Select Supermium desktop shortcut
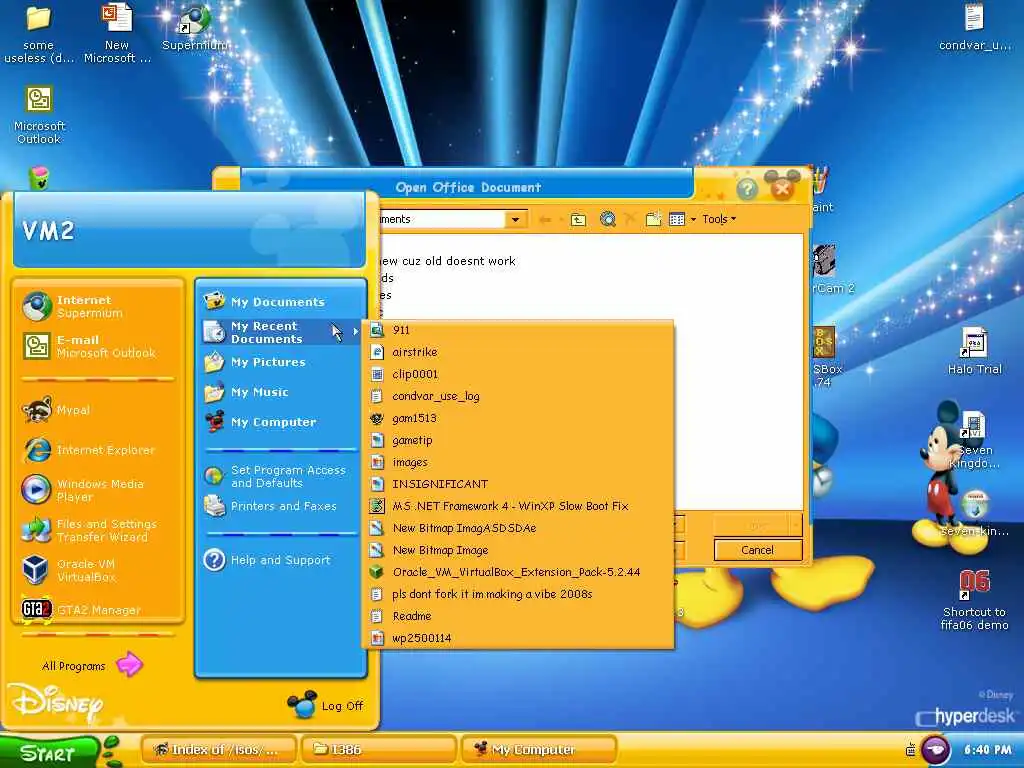 pos(195,27)
